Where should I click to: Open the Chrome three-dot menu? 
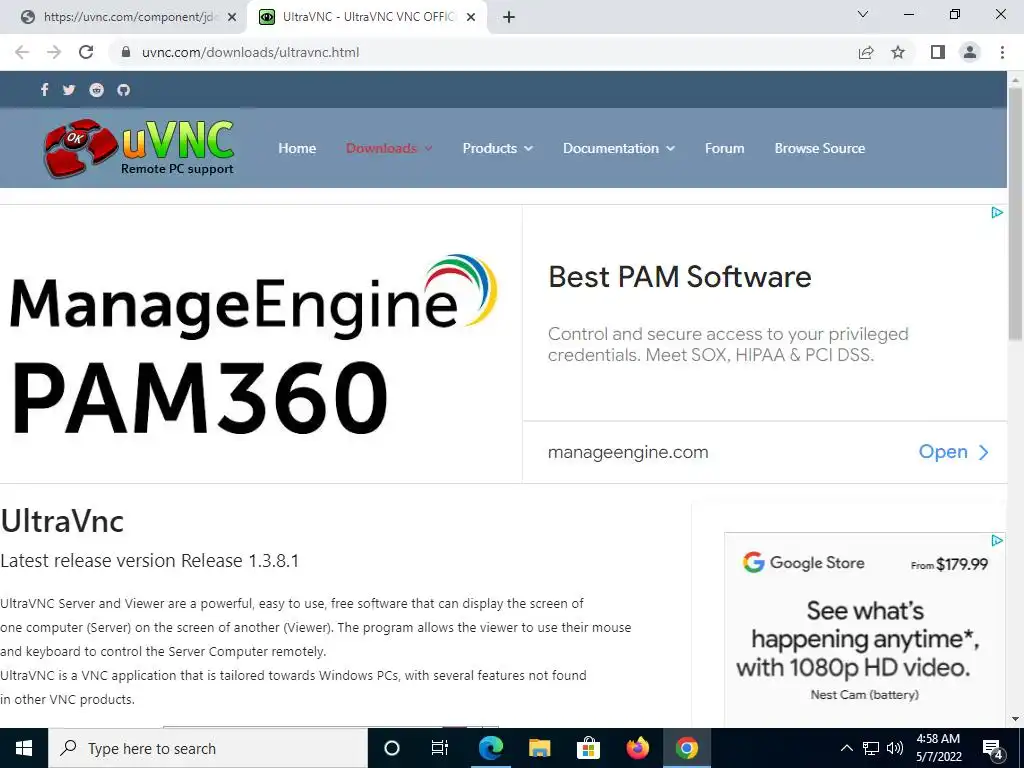coord(1002,52)
